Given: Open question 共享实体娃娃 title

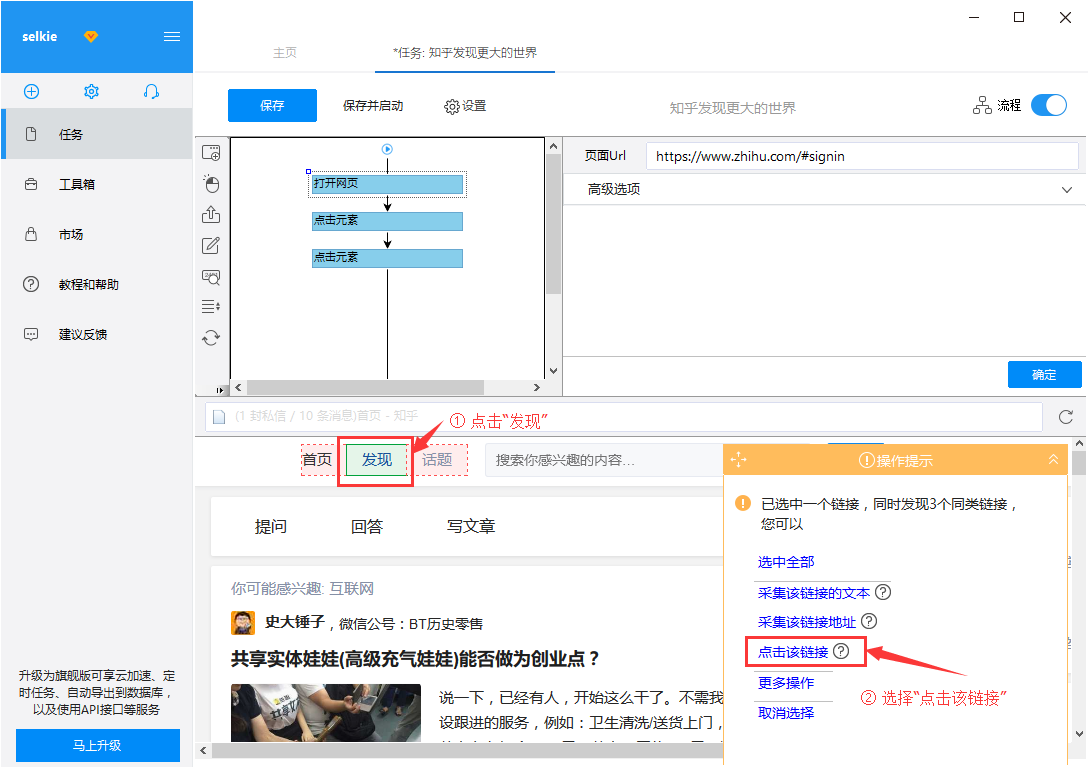Looking at the screenshot, I should (415, 659).
